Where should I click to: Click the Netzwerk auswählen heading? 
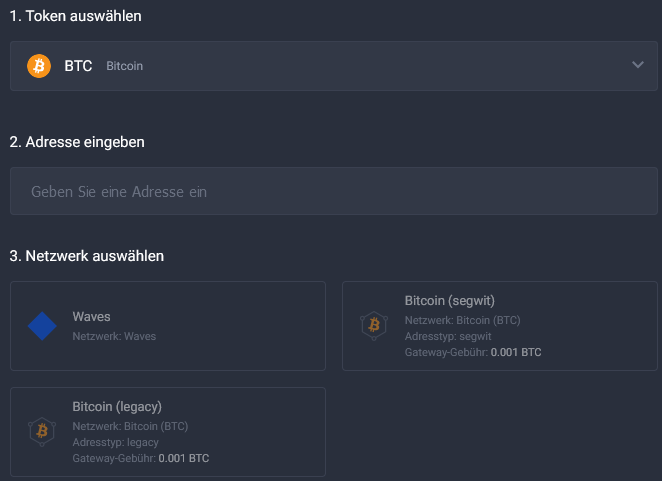(87, 256)
